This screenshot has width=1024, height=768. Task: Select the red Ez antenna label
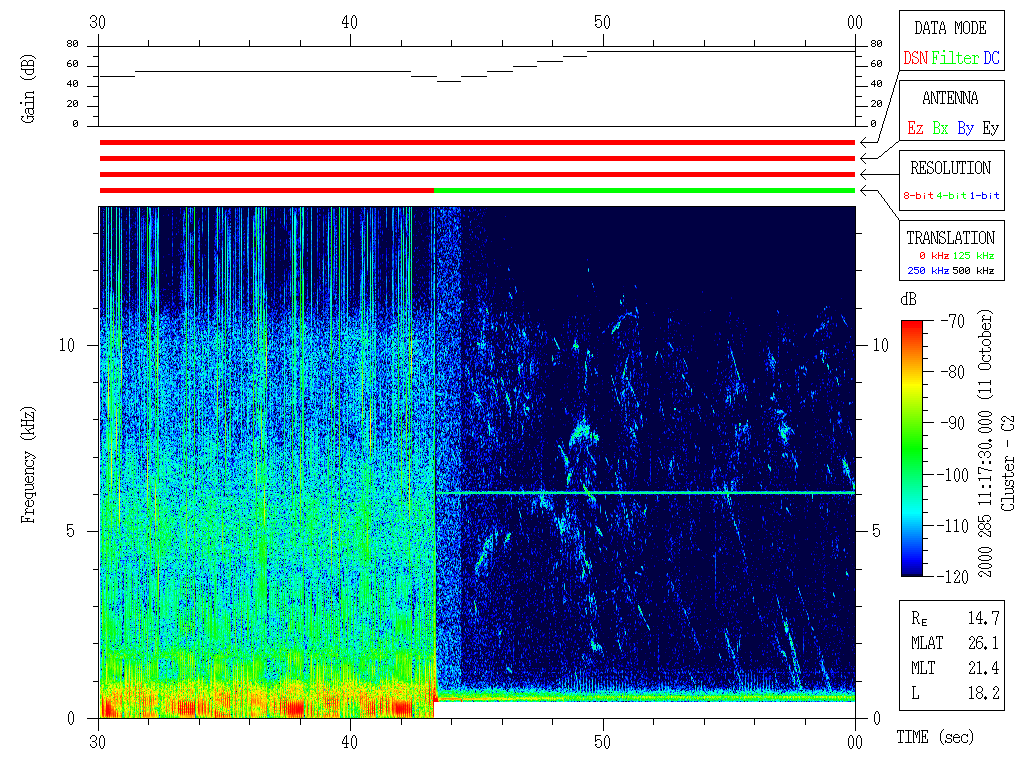click(915, 129)
